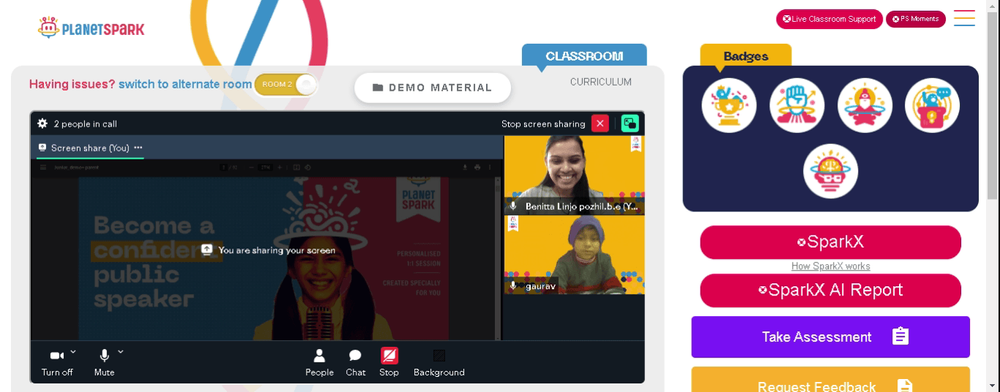Expand camera options chevron
1000x392 pixels.
point(73,351)
